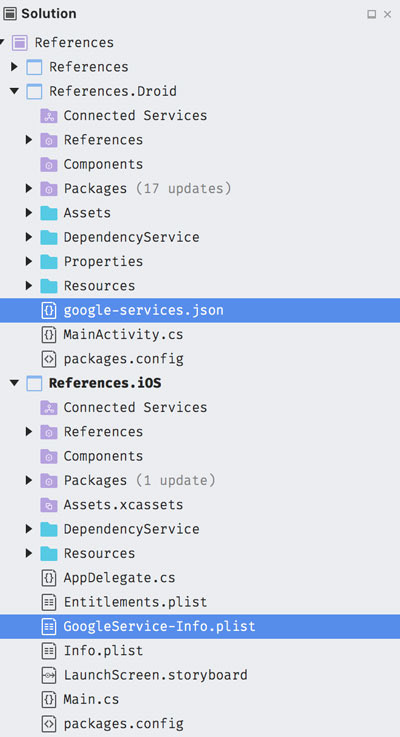Expand Packages with 17 updates
The height and width of the screenshot is (737, 400).
click(29, 188)
